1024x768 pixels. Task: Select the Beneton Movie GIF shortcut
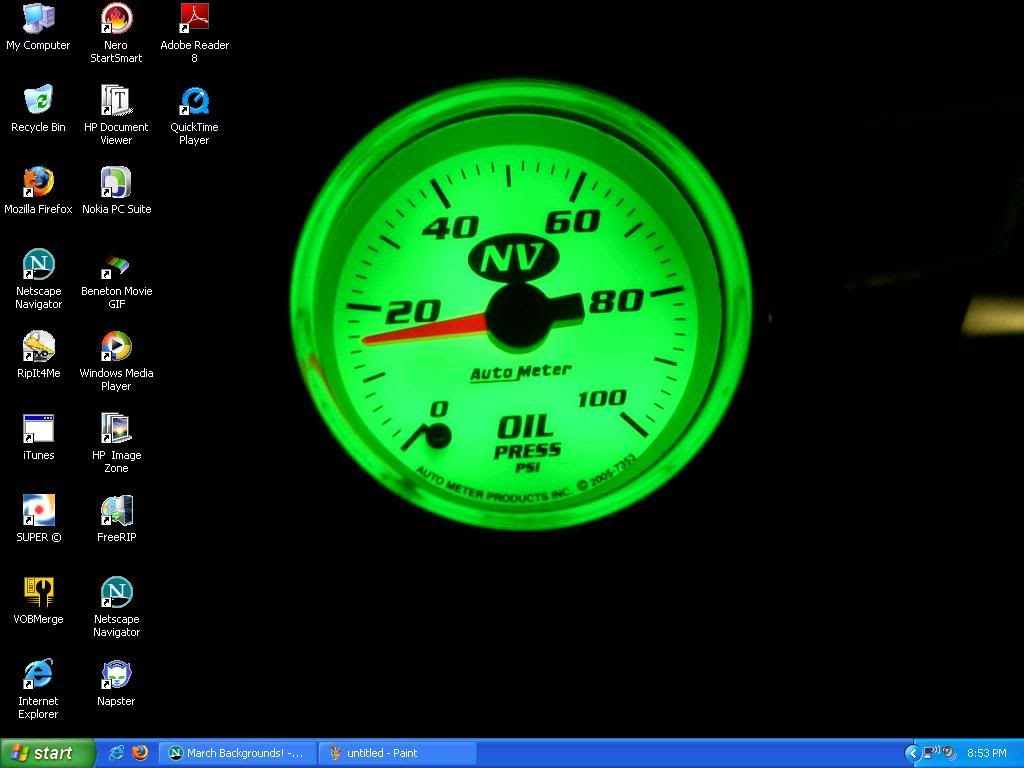(116, 280)
